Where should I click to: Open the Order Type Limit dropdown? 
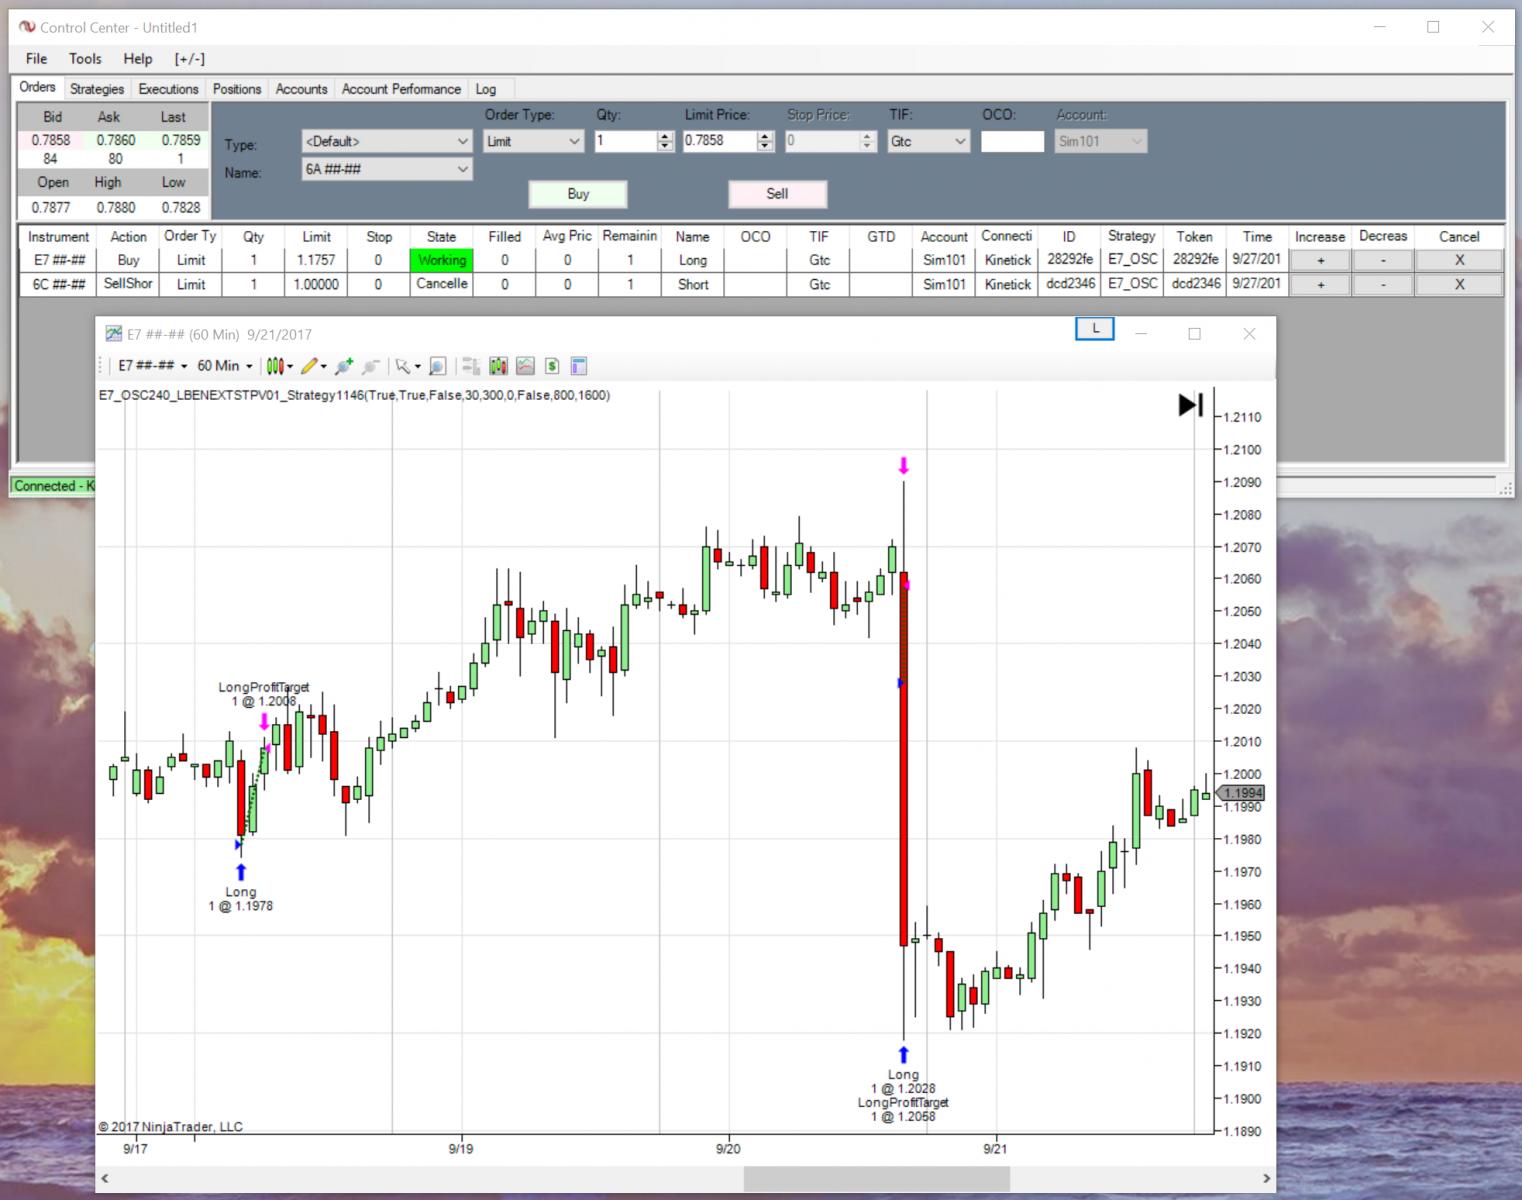tap(533, 141)
